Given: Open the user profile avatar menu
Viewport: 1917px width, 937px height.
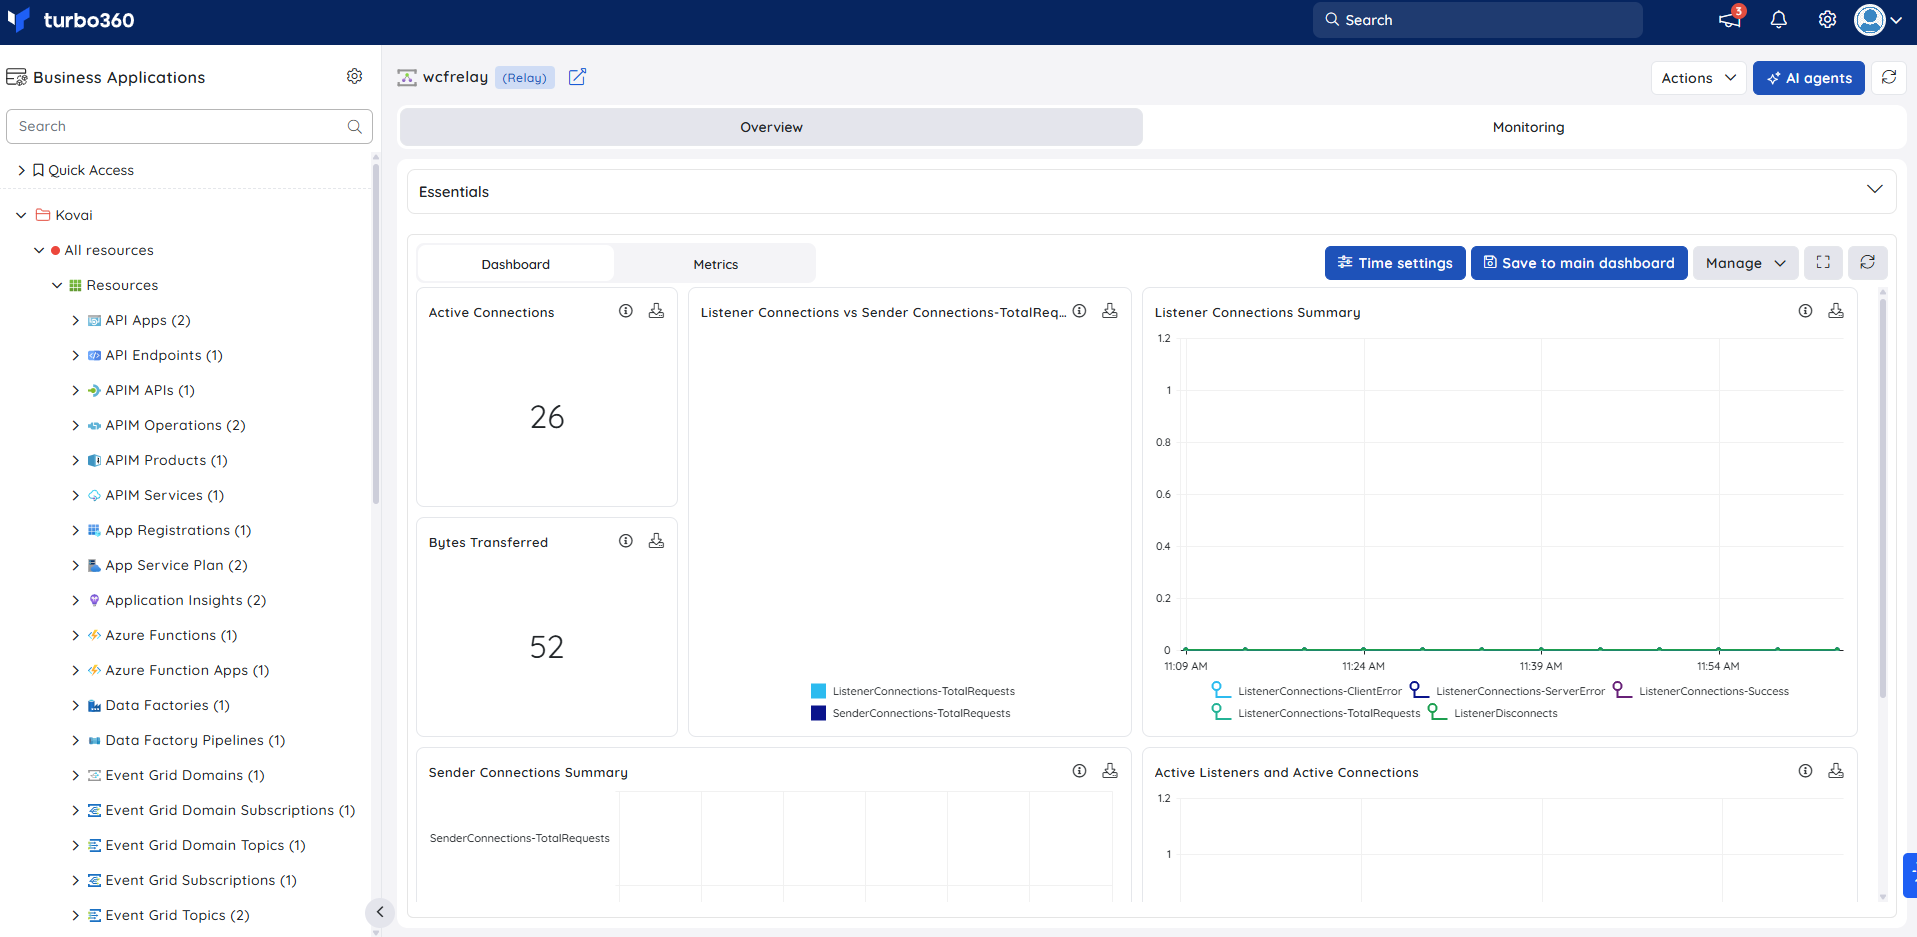Looking at the screenshot, I should (x=1877, y=20).
